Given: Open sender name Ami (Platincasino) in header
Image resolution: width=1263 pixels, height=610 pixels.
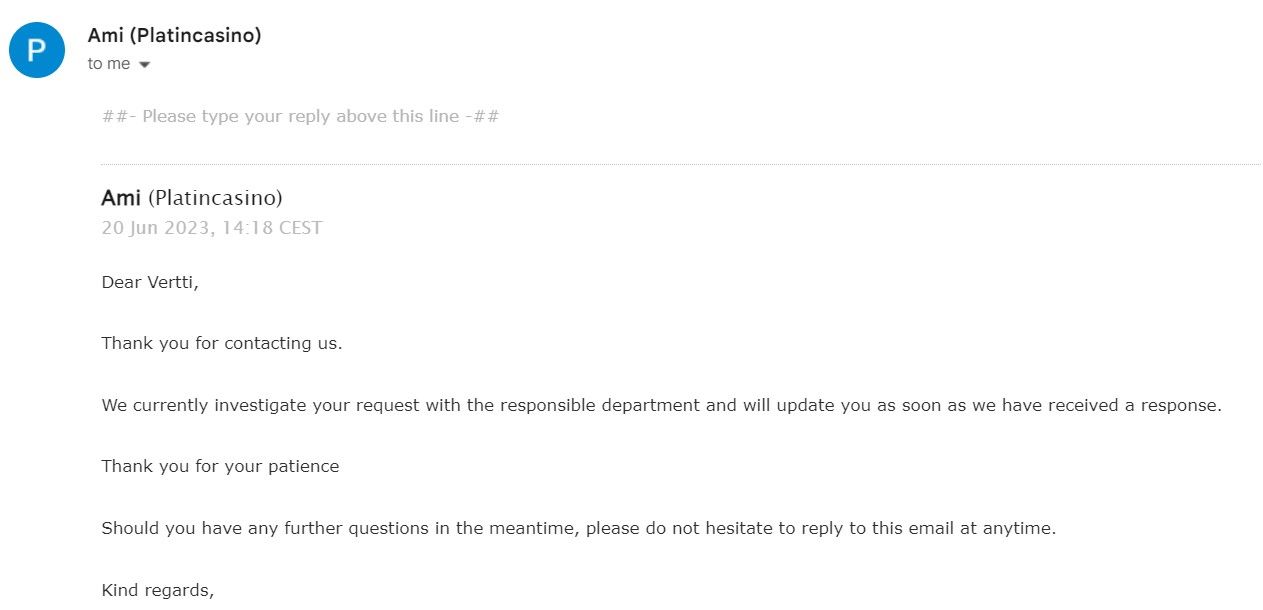Looking at the screenshot, I should (175, 35).
